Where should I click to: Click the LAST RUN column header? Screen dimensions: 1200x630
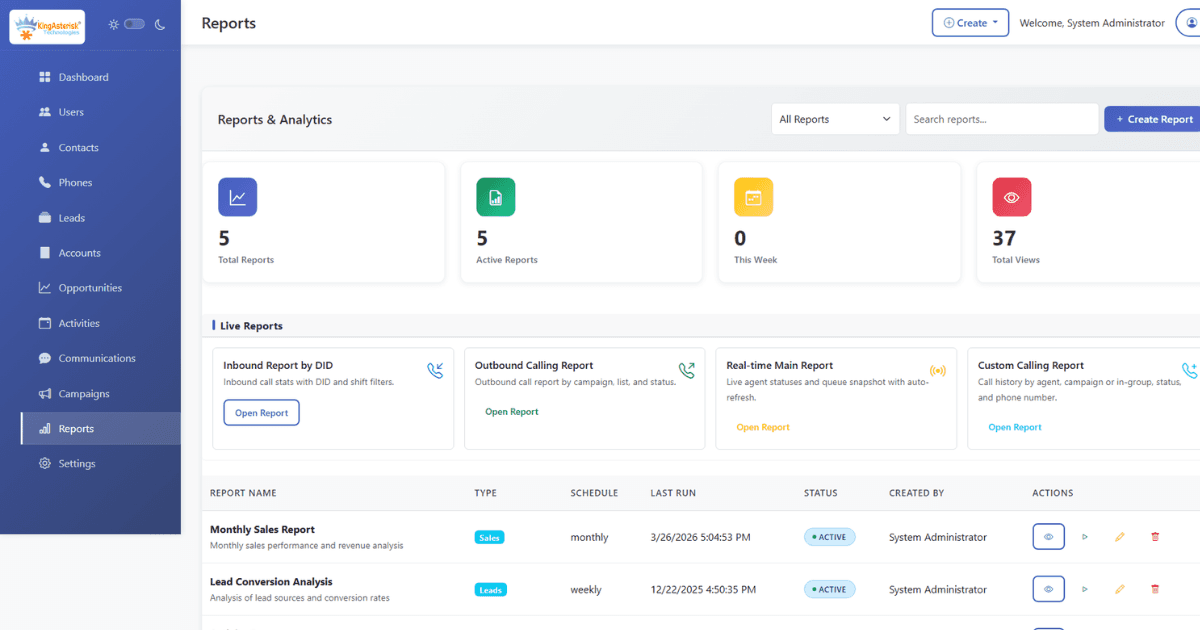point(673,493)
